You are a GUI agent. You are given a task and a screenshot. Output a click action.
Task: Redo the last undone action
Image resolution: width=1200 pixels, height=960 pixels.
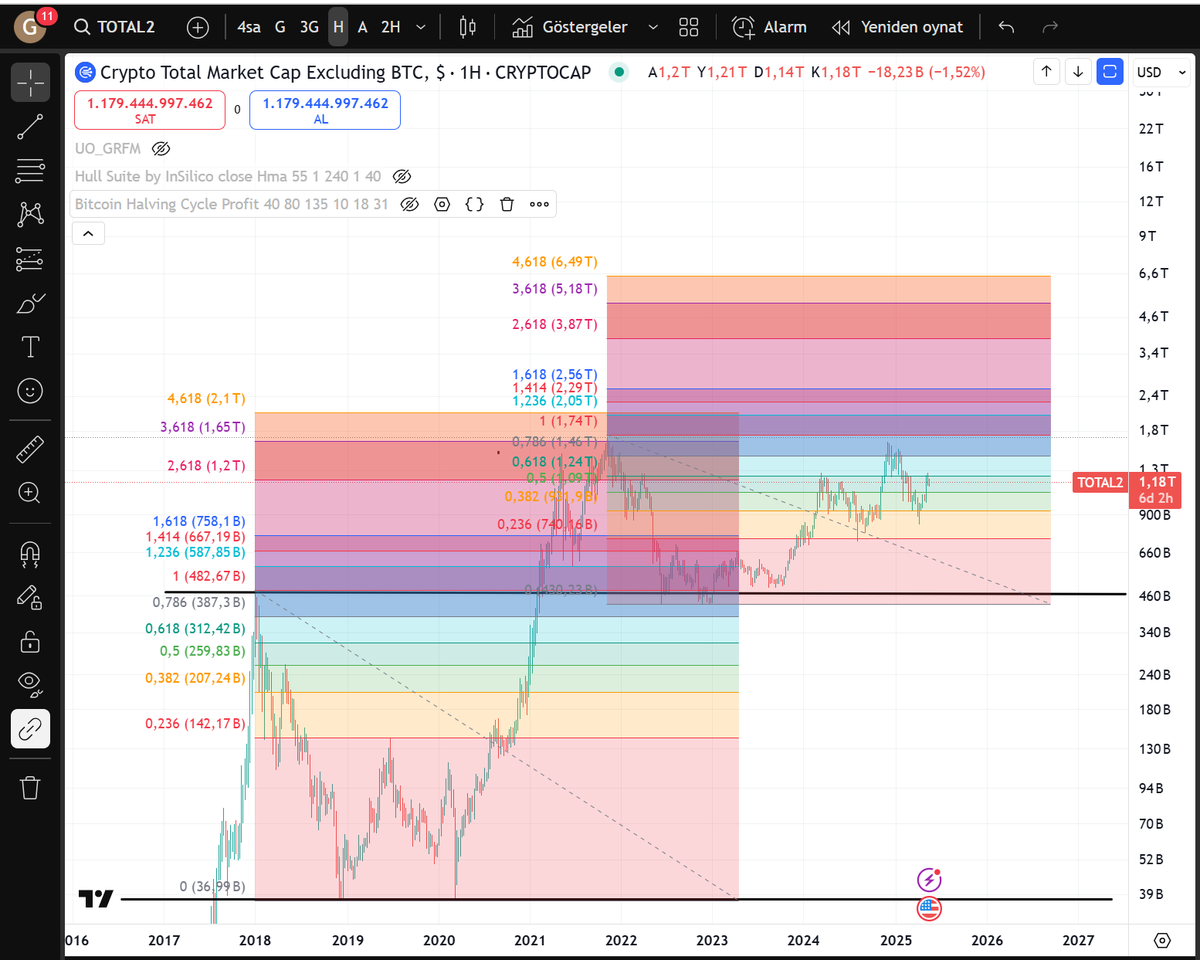pyautogui.click(x=1050, y=27)
